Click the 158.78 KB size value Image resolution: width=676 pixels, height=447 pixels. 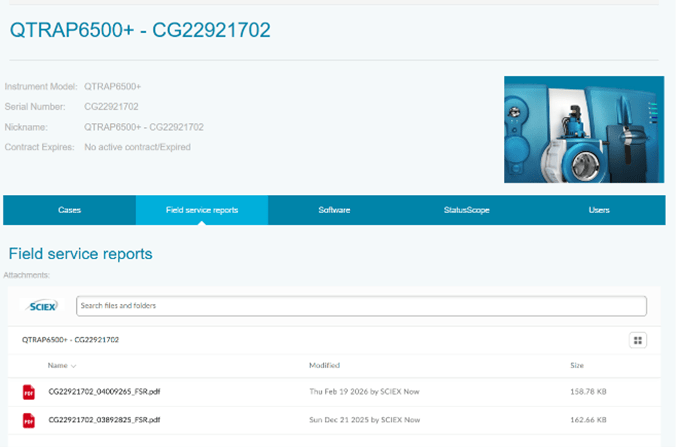[588, 391]
